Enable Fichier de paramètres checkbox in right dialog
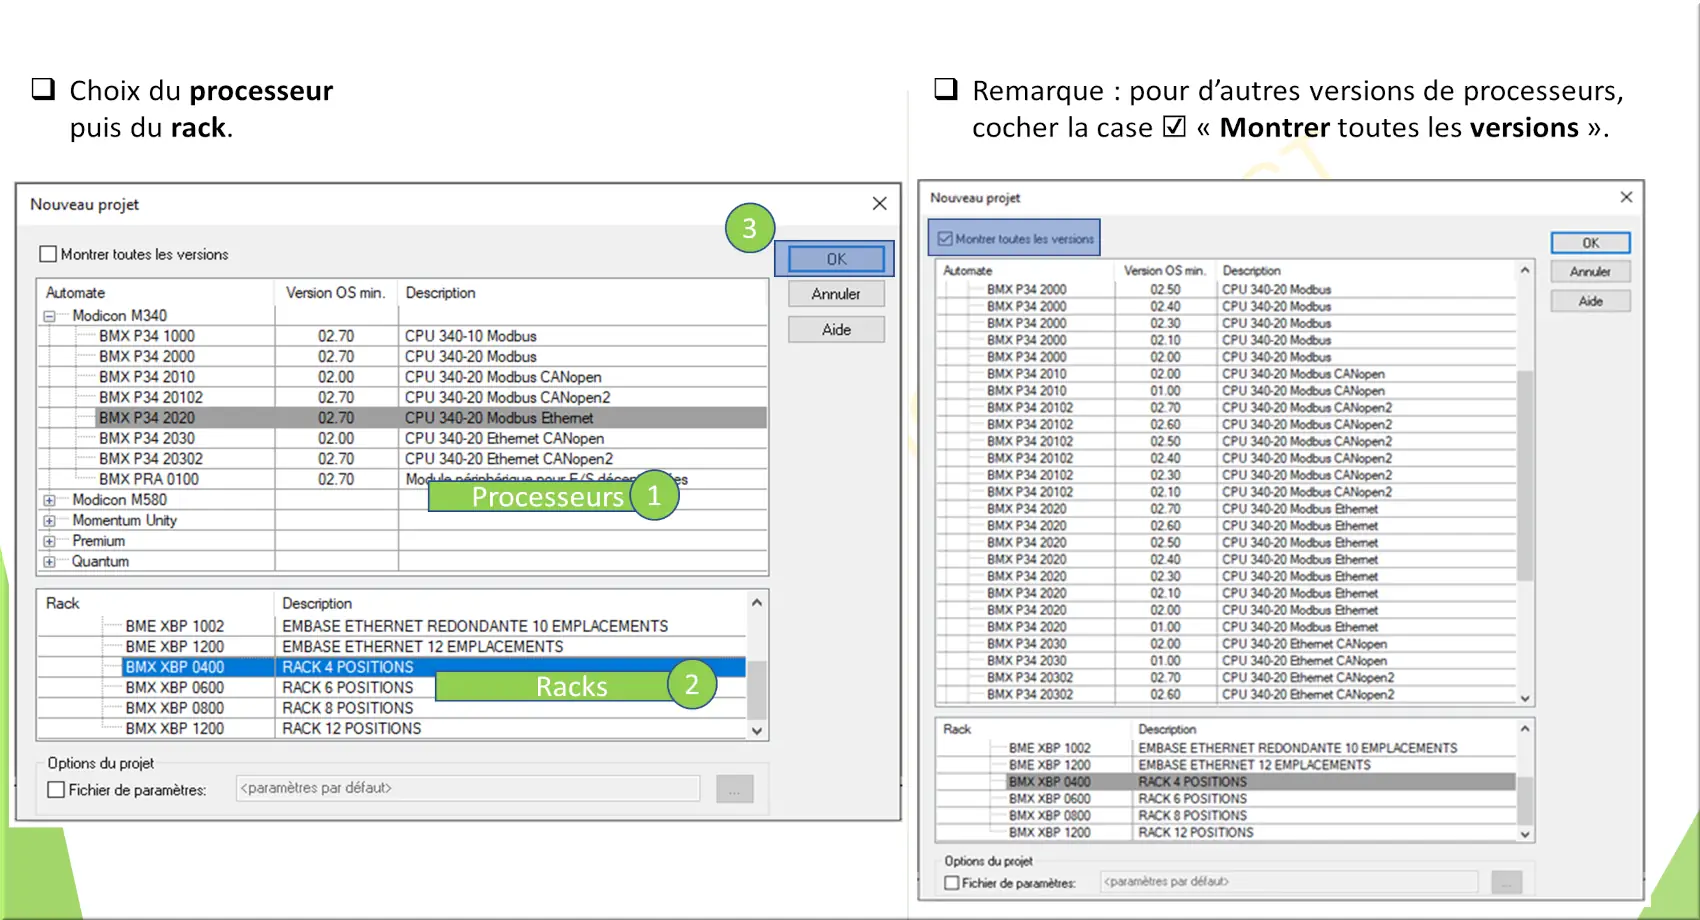Viewport: 1700px width, 920px height. (x=952, y=883)
